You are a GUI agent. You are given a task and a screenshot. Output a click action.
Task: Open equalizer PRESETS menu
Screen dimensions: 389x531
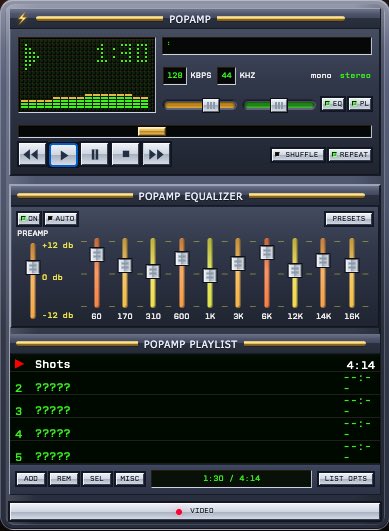click(349, 219)
